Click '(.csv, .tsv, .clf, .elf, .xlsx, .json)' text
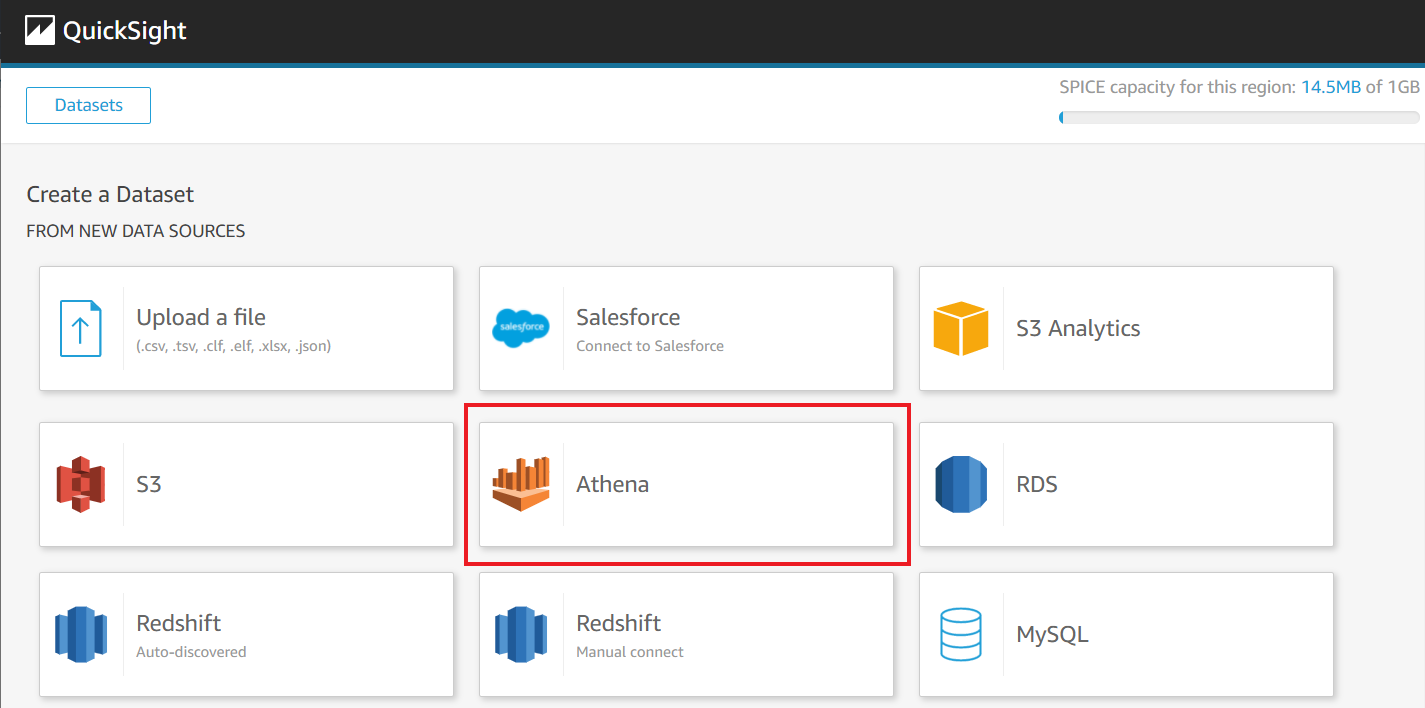Screen dimensions: 1425x708 point(234,346)
